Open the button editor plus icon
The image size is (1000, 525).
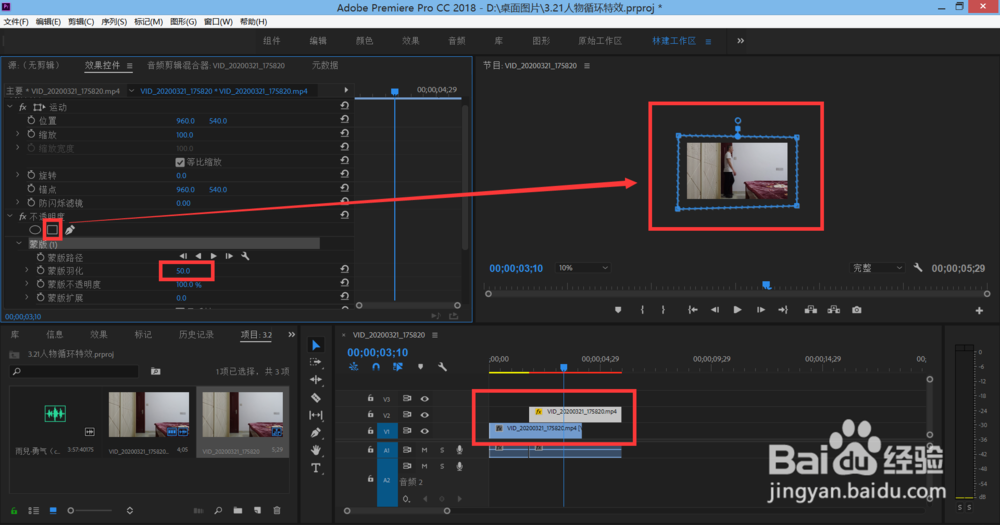click(979, 311)
